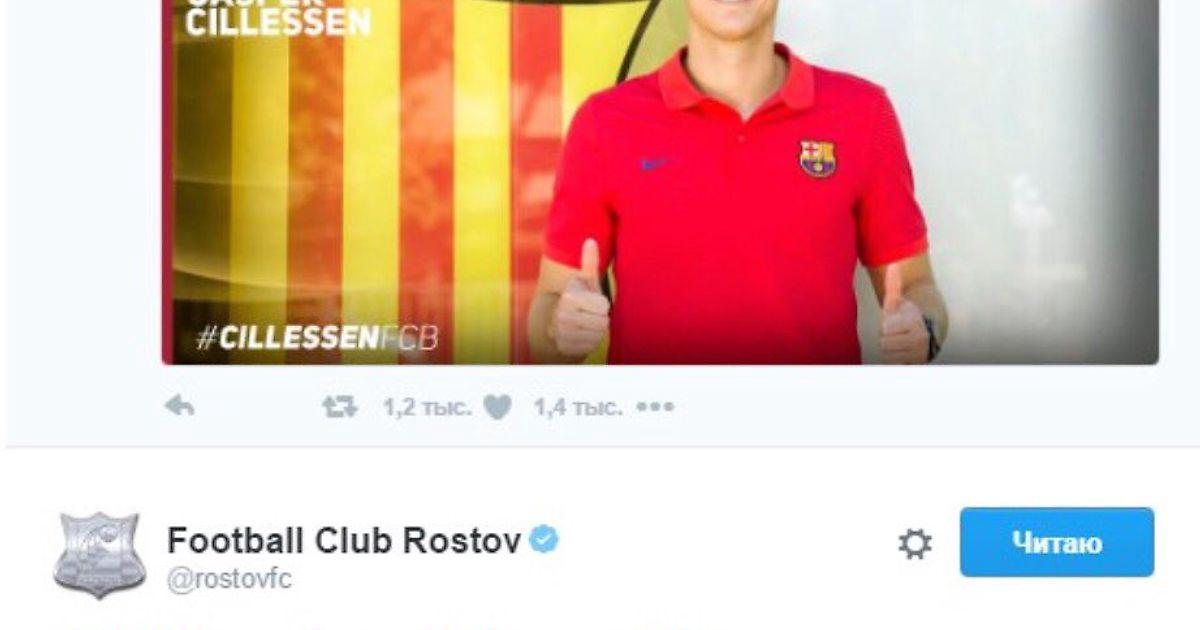Open the retweet count 1,2 тыс.
1200x630 pixels.
pyautogui.click(x=427, y=407)
